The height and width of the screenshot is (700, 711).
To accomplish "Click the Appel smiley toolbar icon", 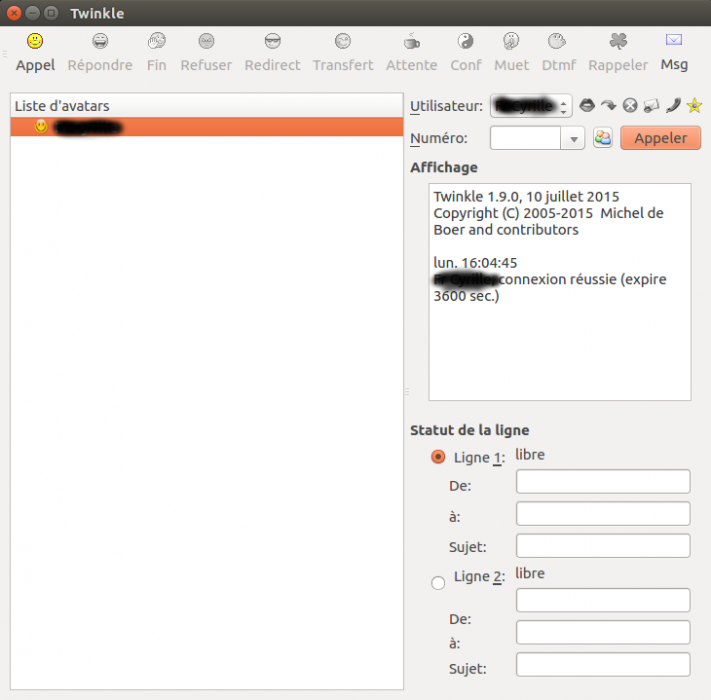I will (x=35, y=41).
